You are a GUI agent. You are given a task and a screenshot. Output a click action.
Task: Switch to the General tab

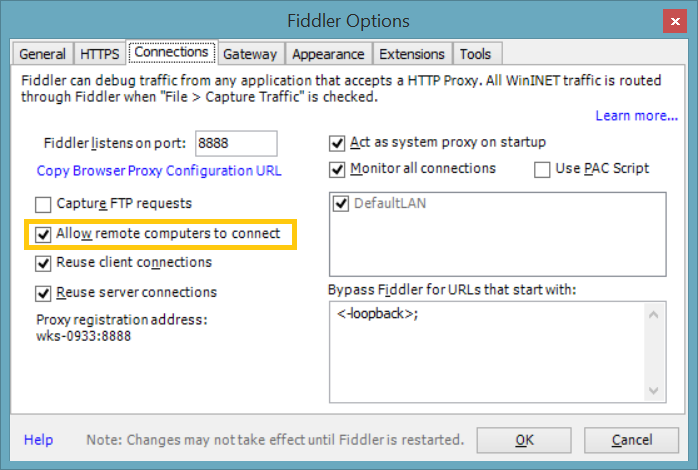click(x=42, y=54)
